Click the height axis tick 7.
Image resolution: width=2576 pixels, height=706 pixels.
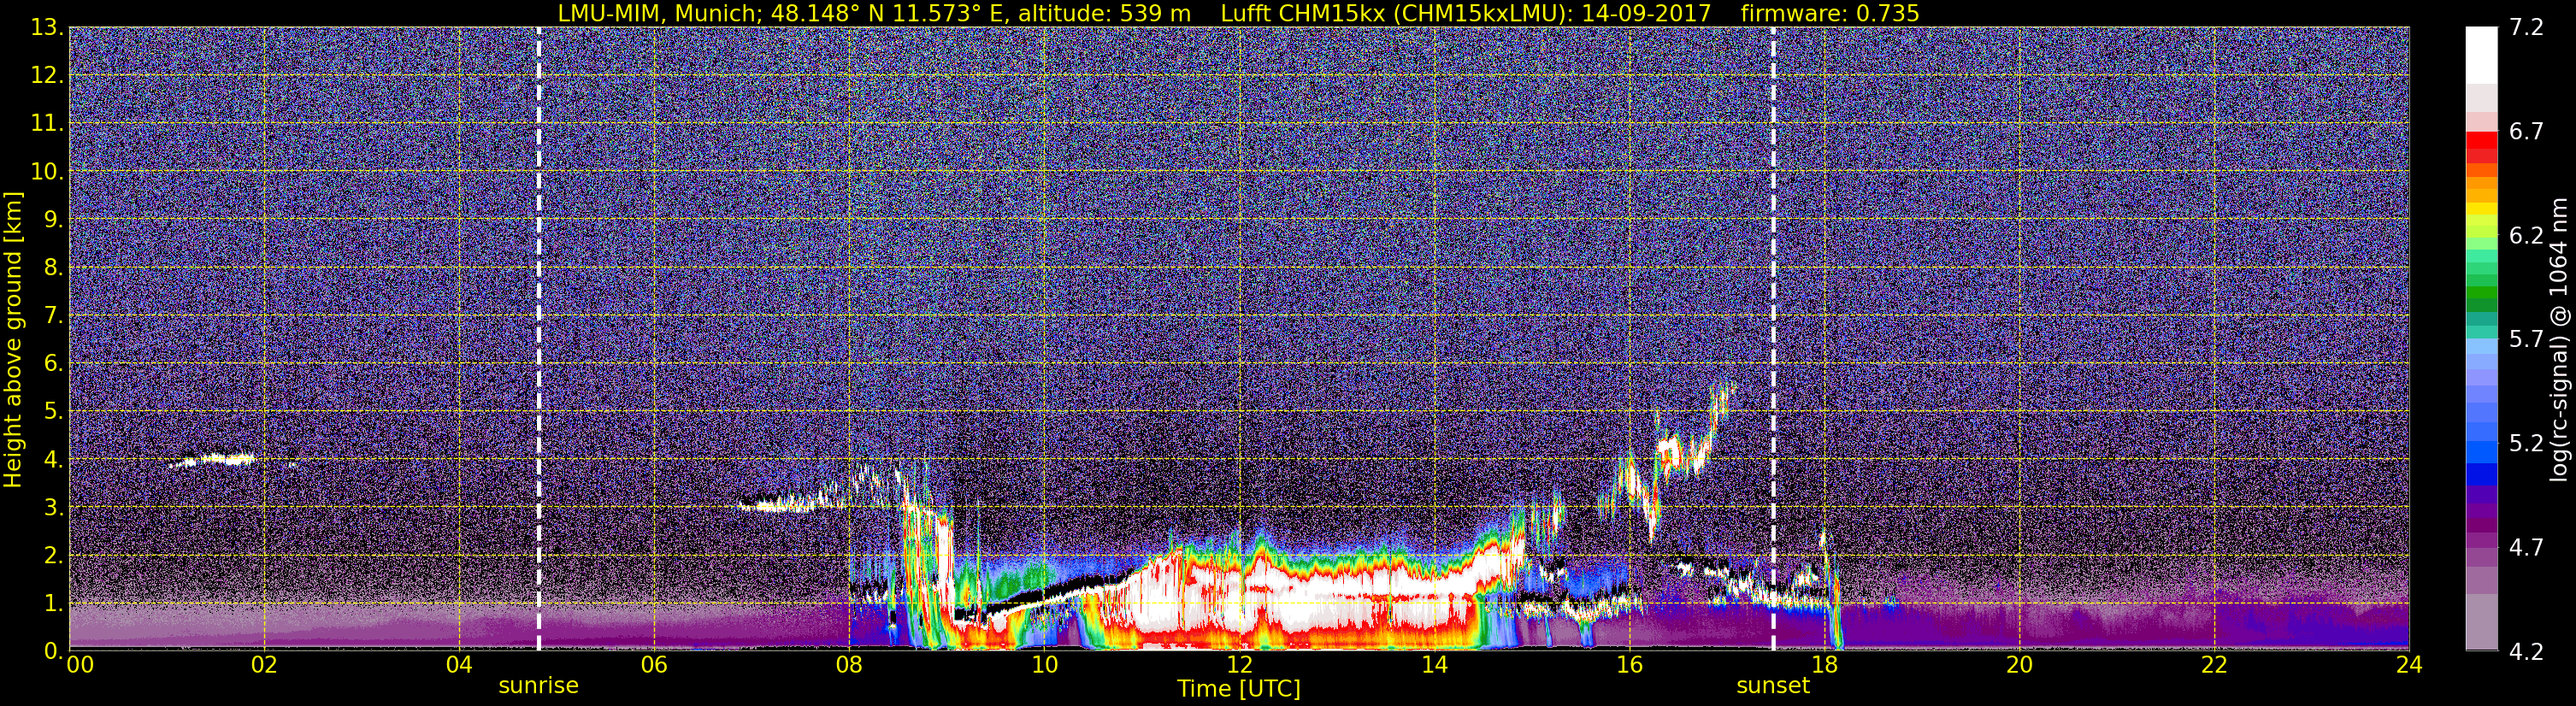tap(52, 316)
